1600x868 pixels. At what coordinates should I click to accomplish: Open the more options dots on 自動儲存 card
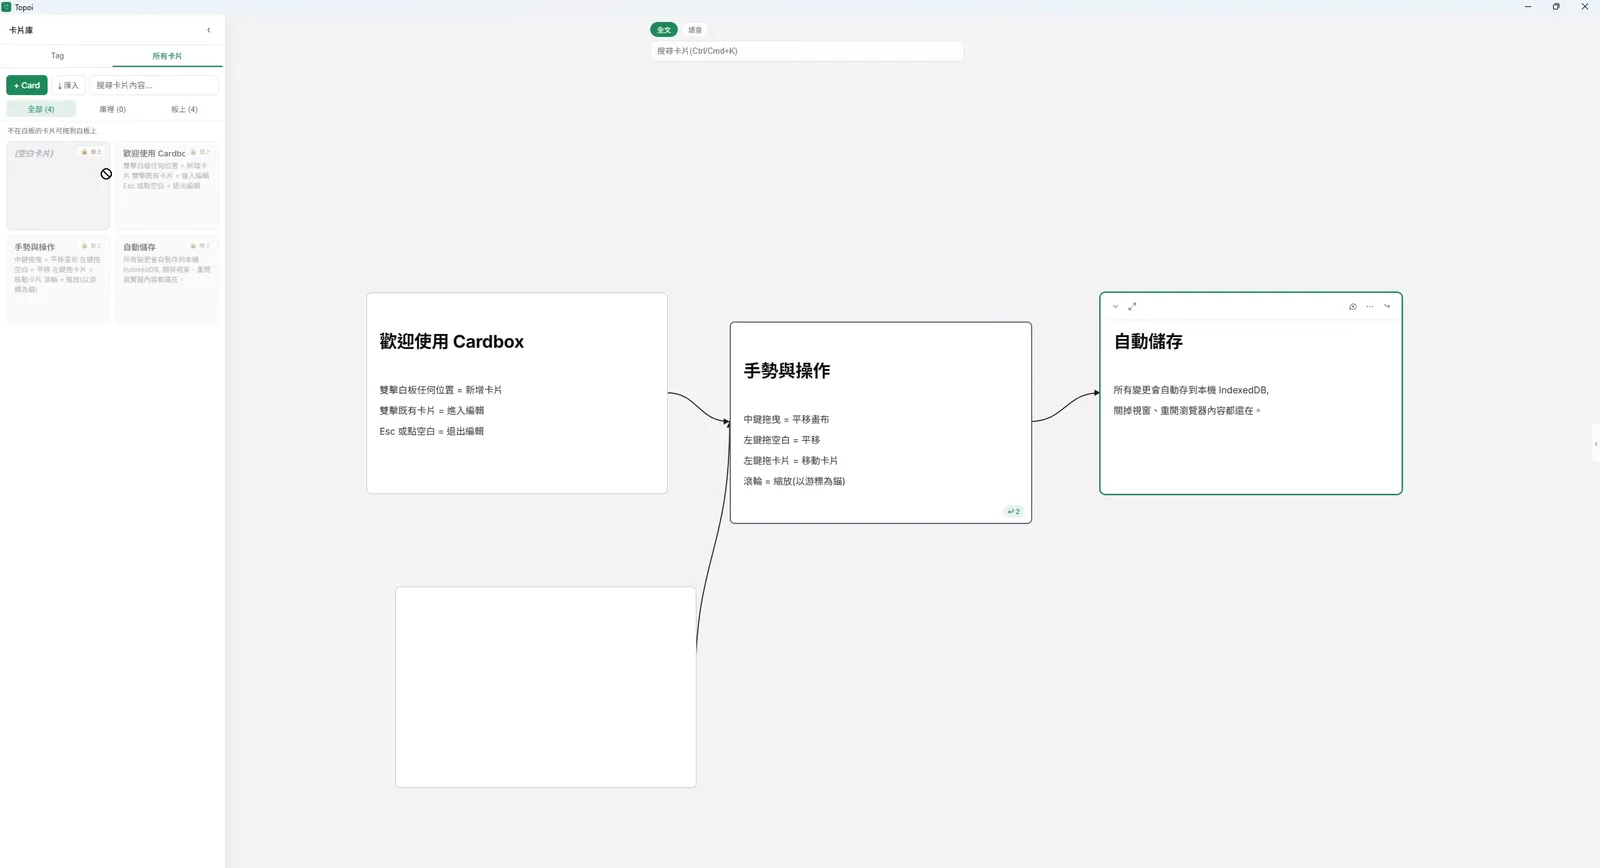(1370, 307)
